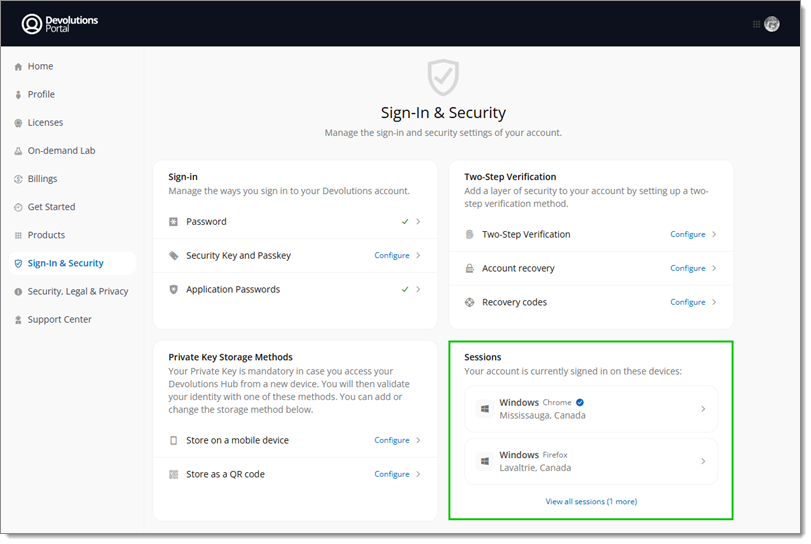Configure Security Key and Passkey
This screenshot has width=811, height=544.
click(392, 256)
